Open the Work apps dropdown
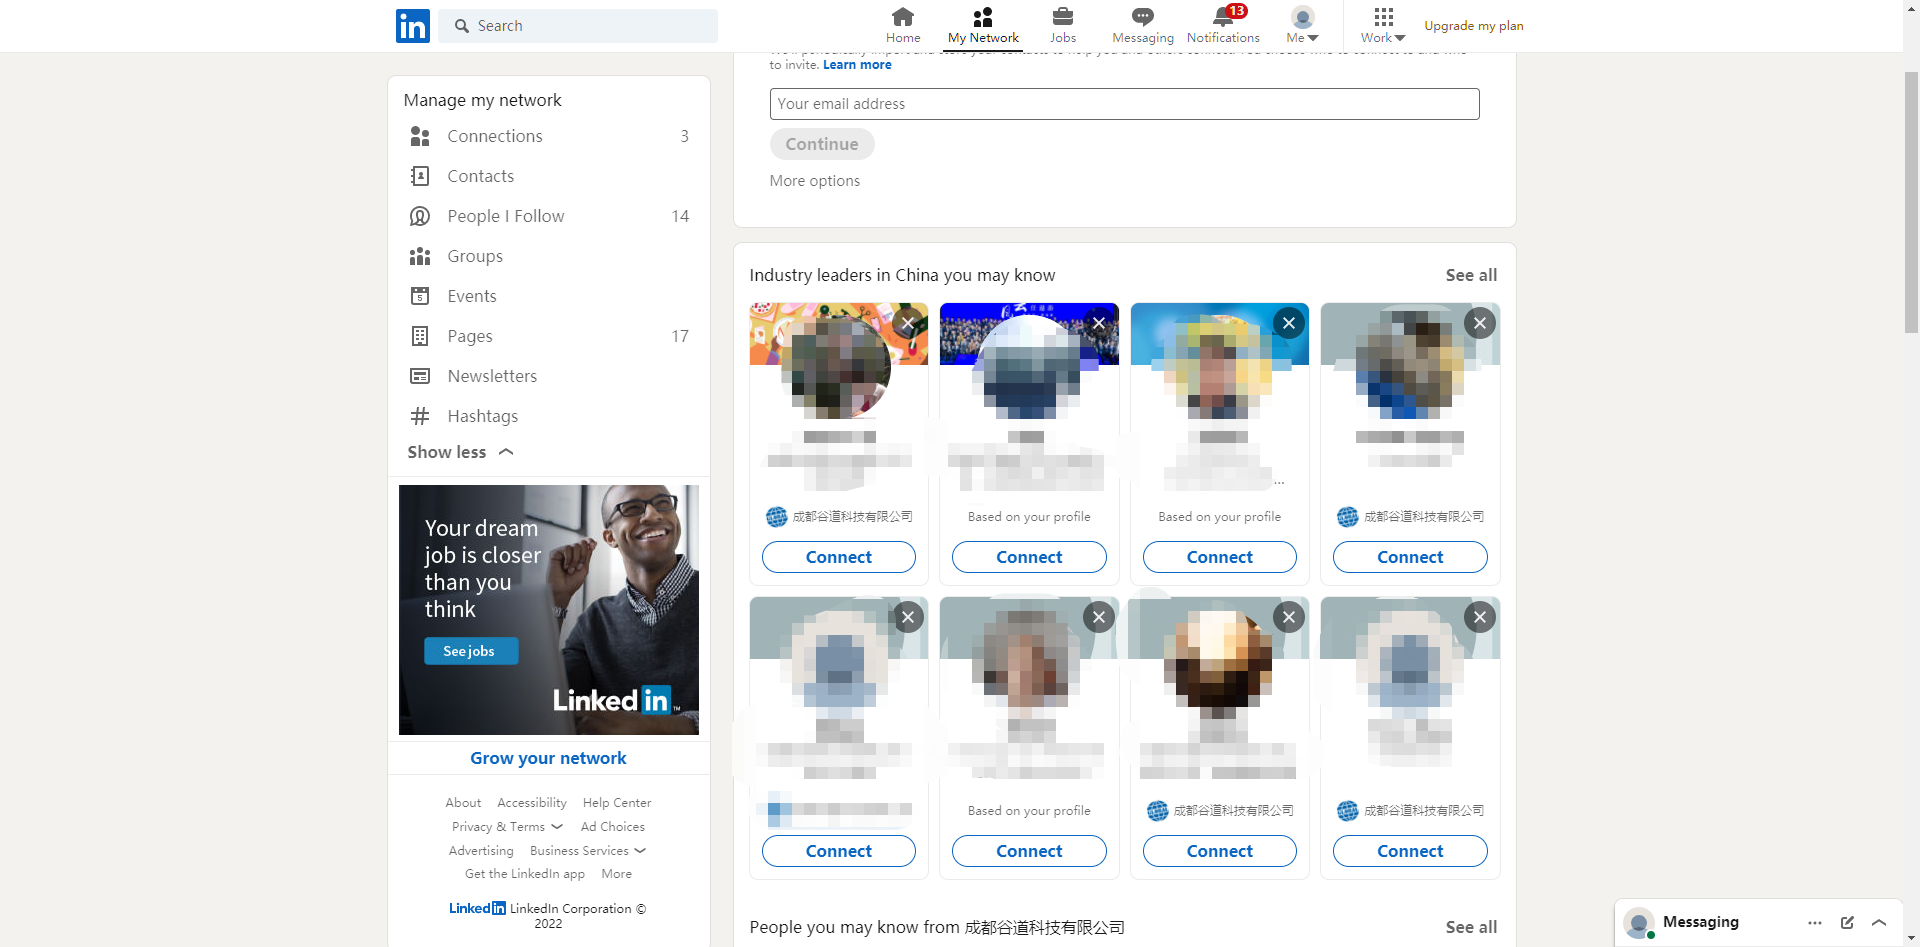The image size is (1920, 947). pyautogui.click(x=1382, y=26)
